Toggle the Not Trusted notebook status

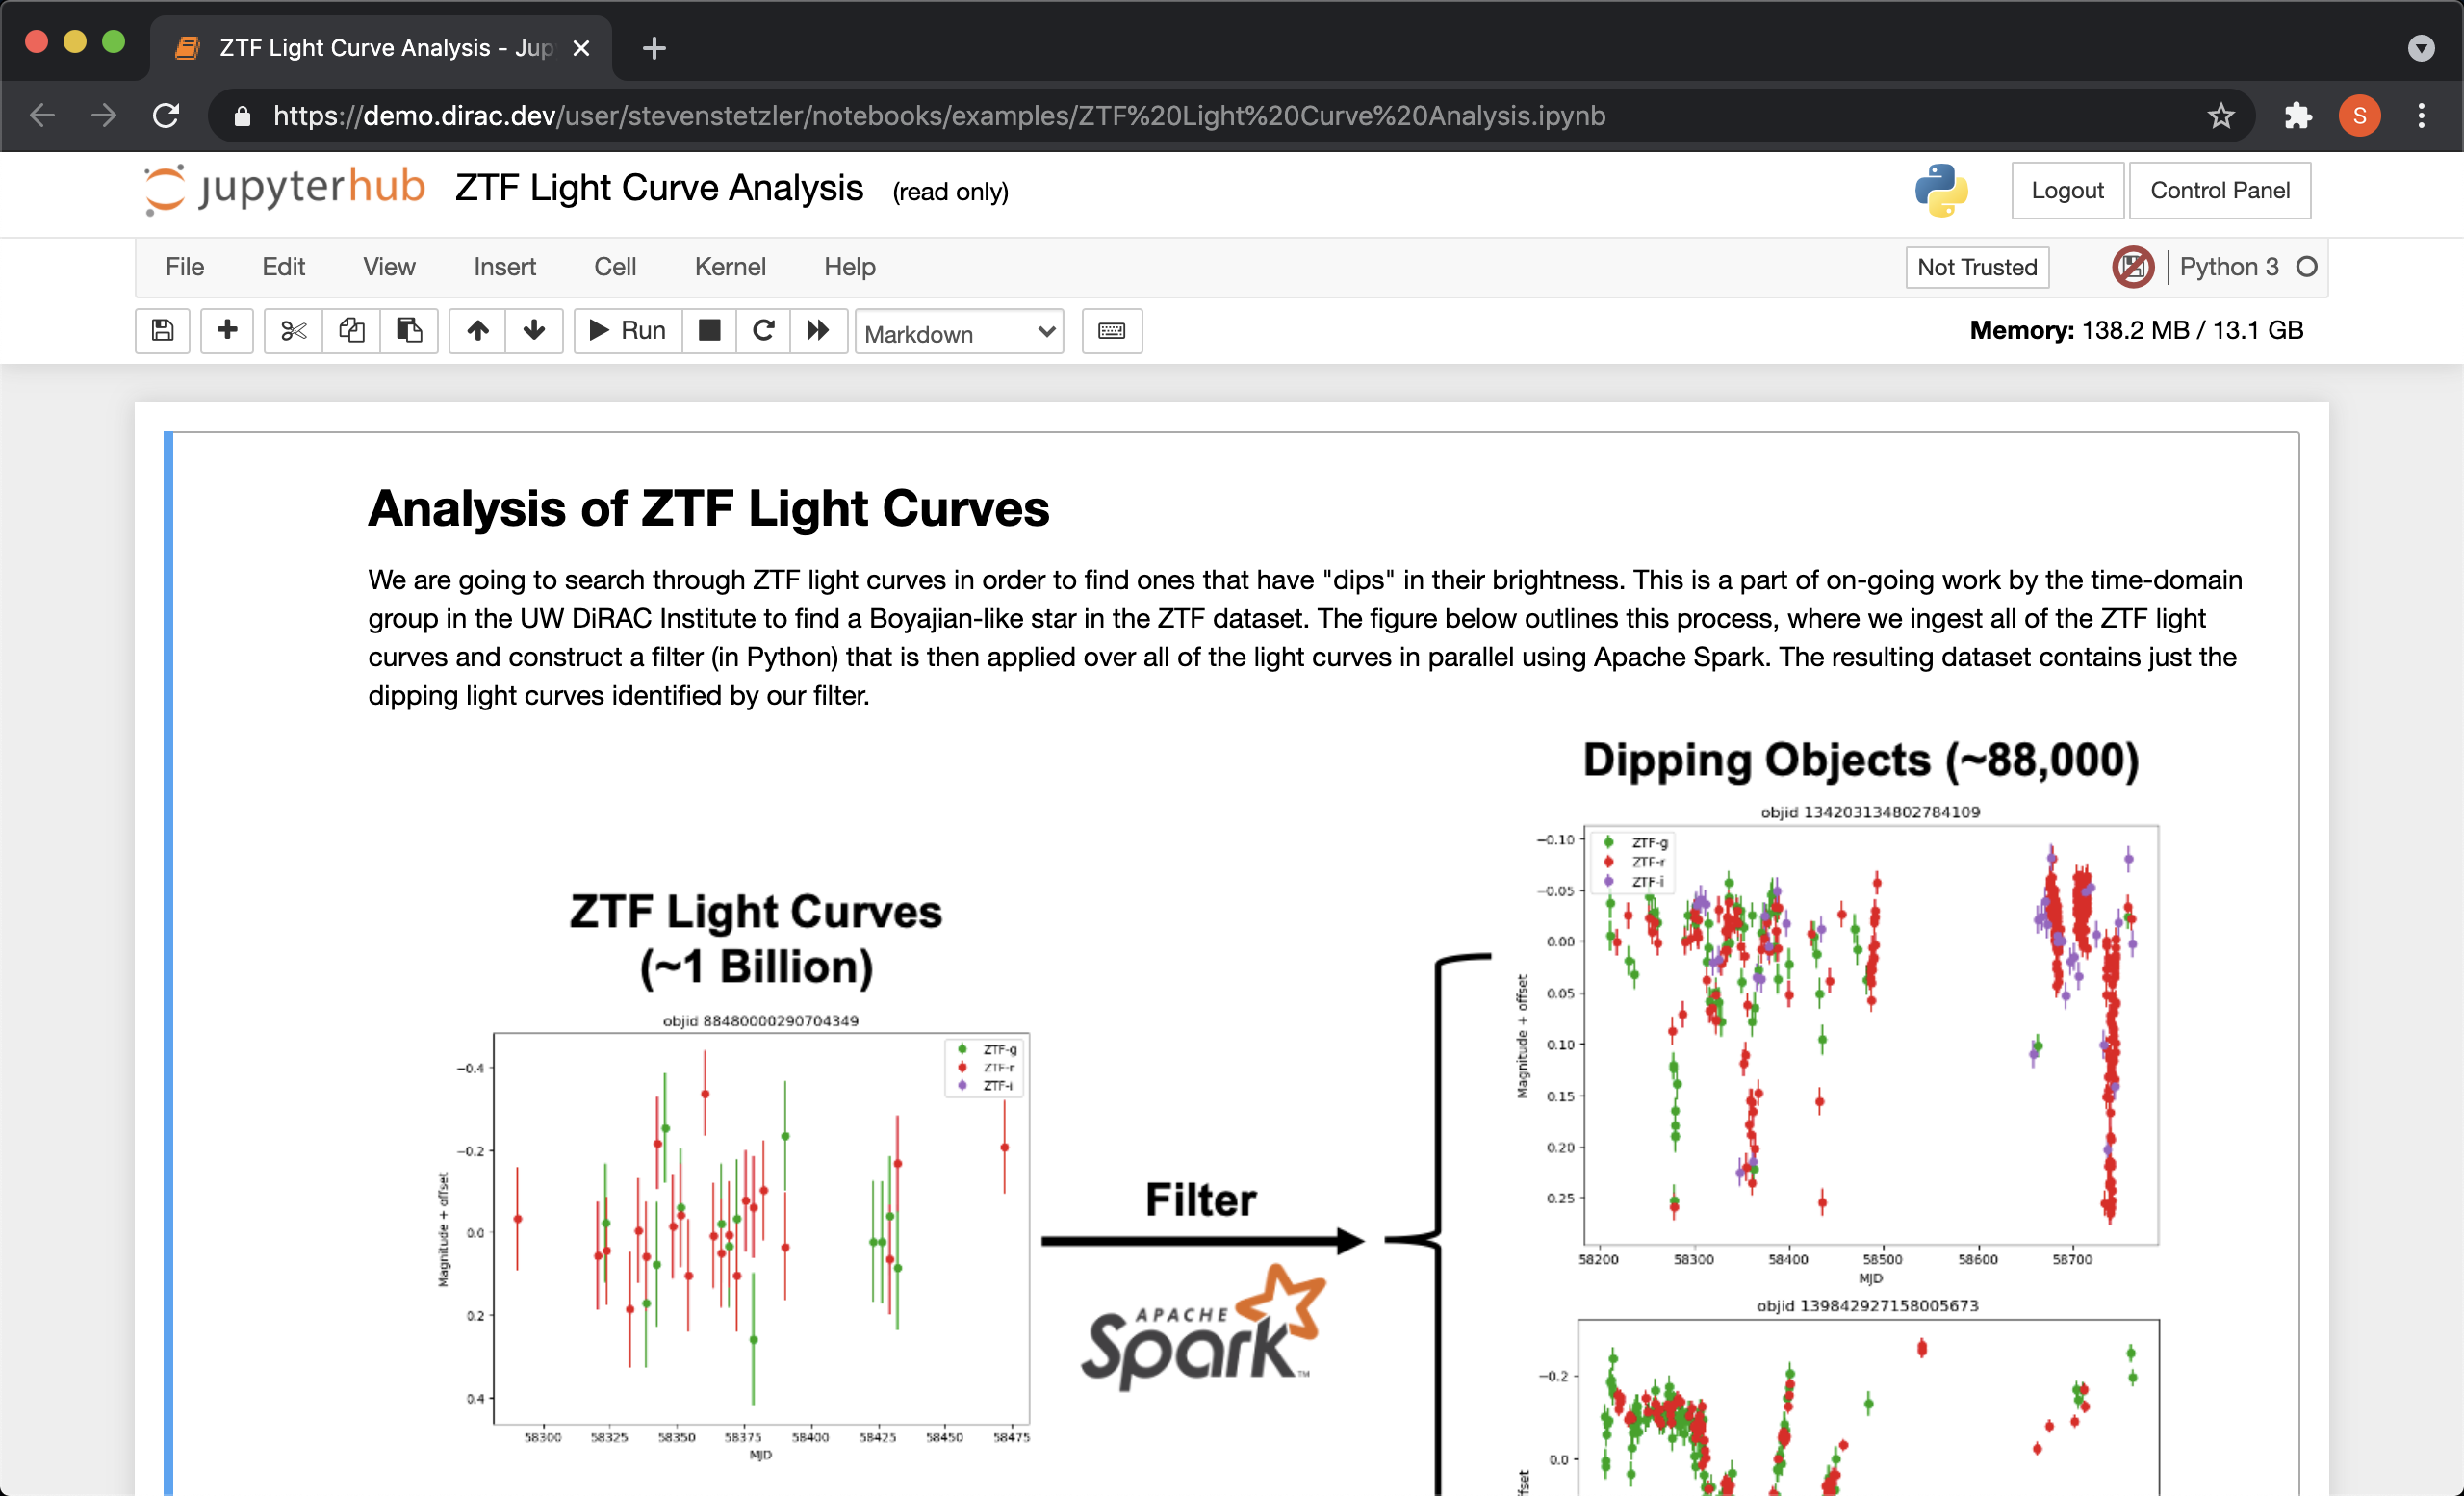tap(1976, 267)
